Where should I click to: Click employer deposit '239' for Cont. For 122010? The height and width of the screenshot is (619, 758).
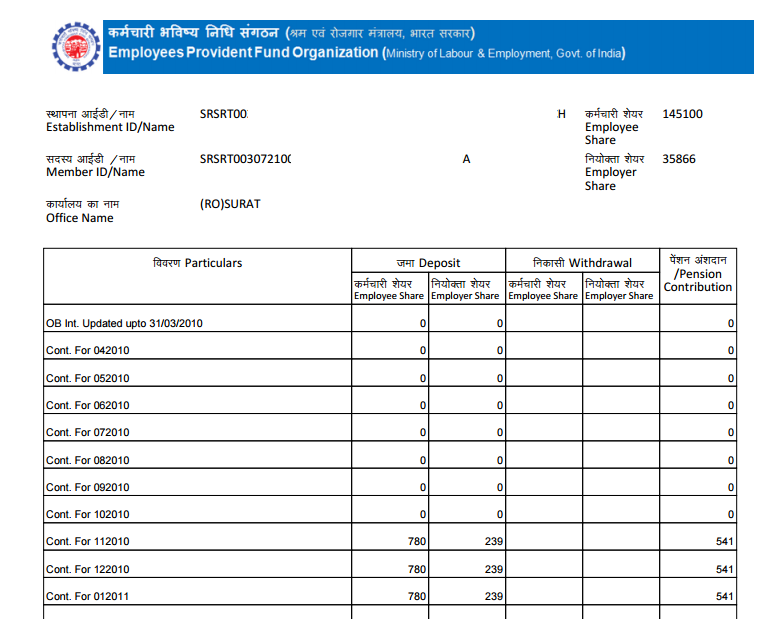[494, 570]
